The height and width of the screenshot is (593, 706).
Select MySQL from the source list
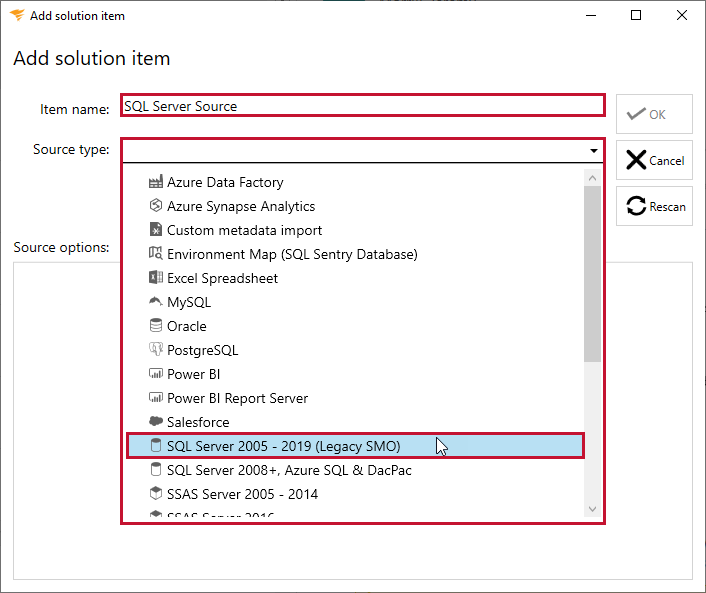(x=356, y=301)
